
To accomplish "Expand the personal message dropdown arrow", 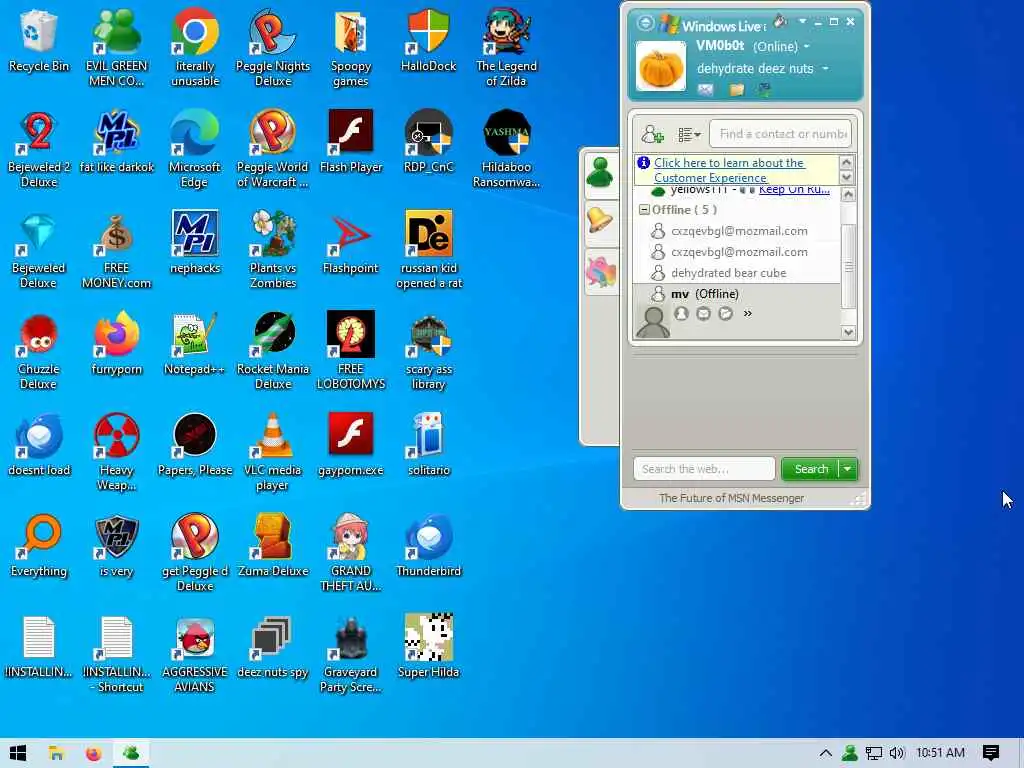I will 825,69.
